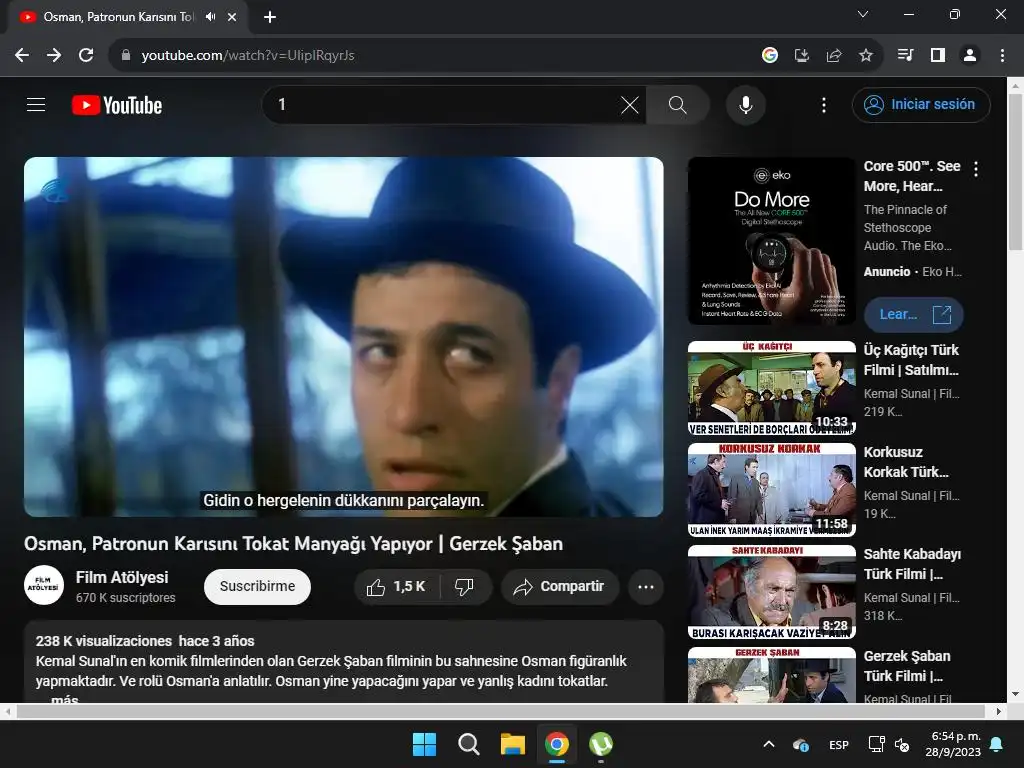This screenshot has height=768, width=1024.
Task: Go to the YouTube home logo
Action: pos(117,105)
